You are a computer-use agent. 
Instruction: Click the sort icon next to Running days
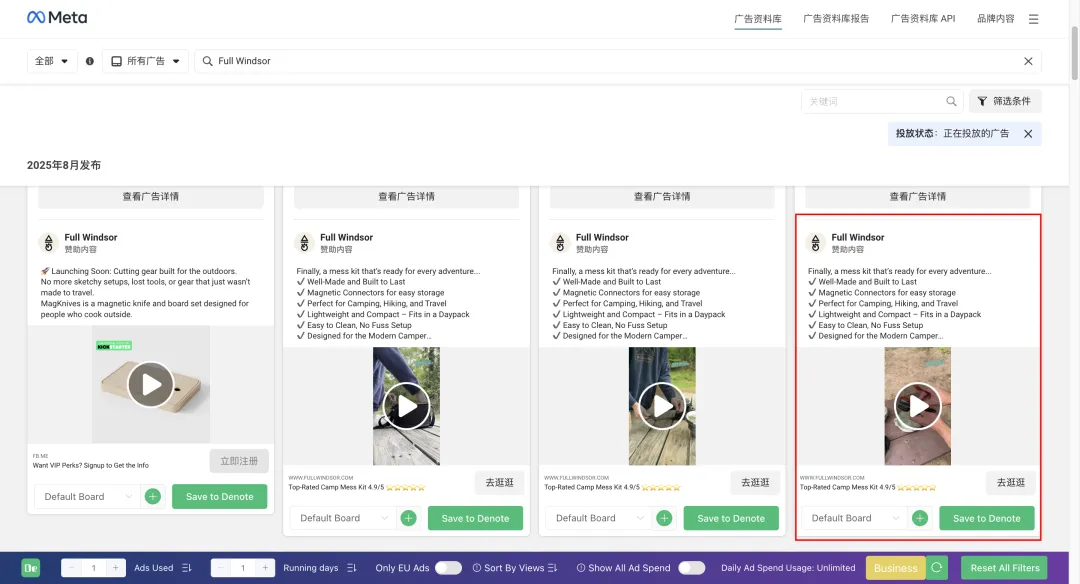[351, 568]
